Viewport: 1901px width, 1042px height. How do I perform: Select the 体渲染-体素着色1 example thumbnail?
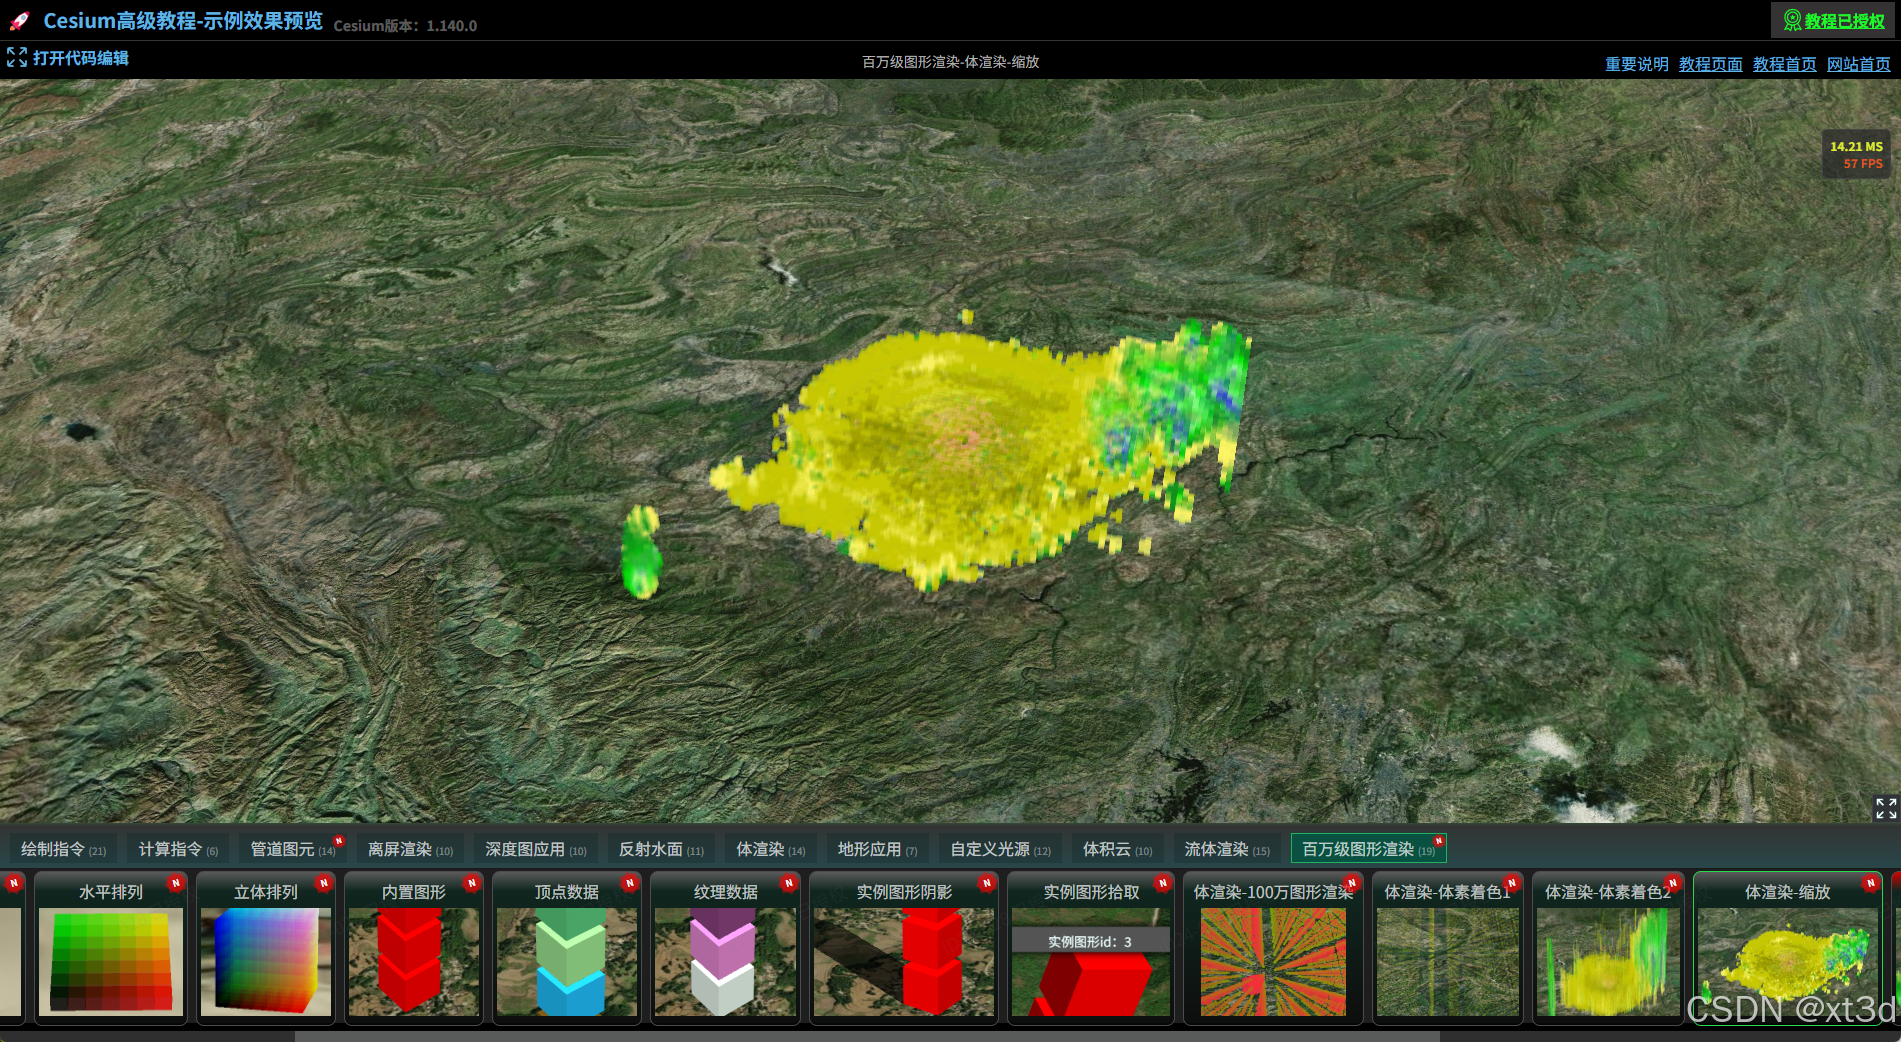pyautogui.click(x=1448, y=948)
